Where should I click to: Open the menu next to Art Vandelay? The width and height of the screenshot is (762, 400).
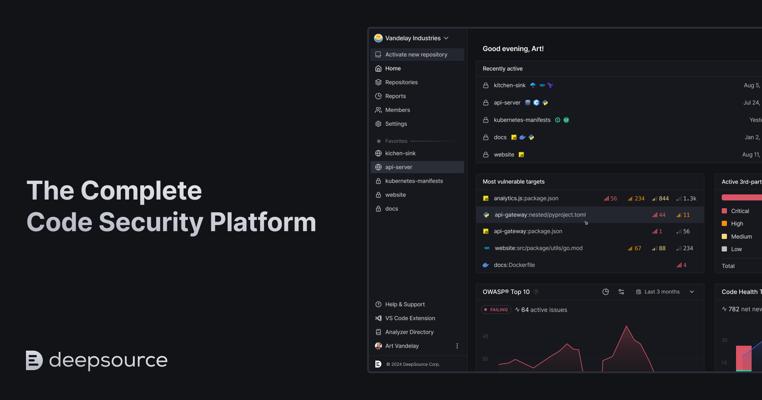(457, 346)
